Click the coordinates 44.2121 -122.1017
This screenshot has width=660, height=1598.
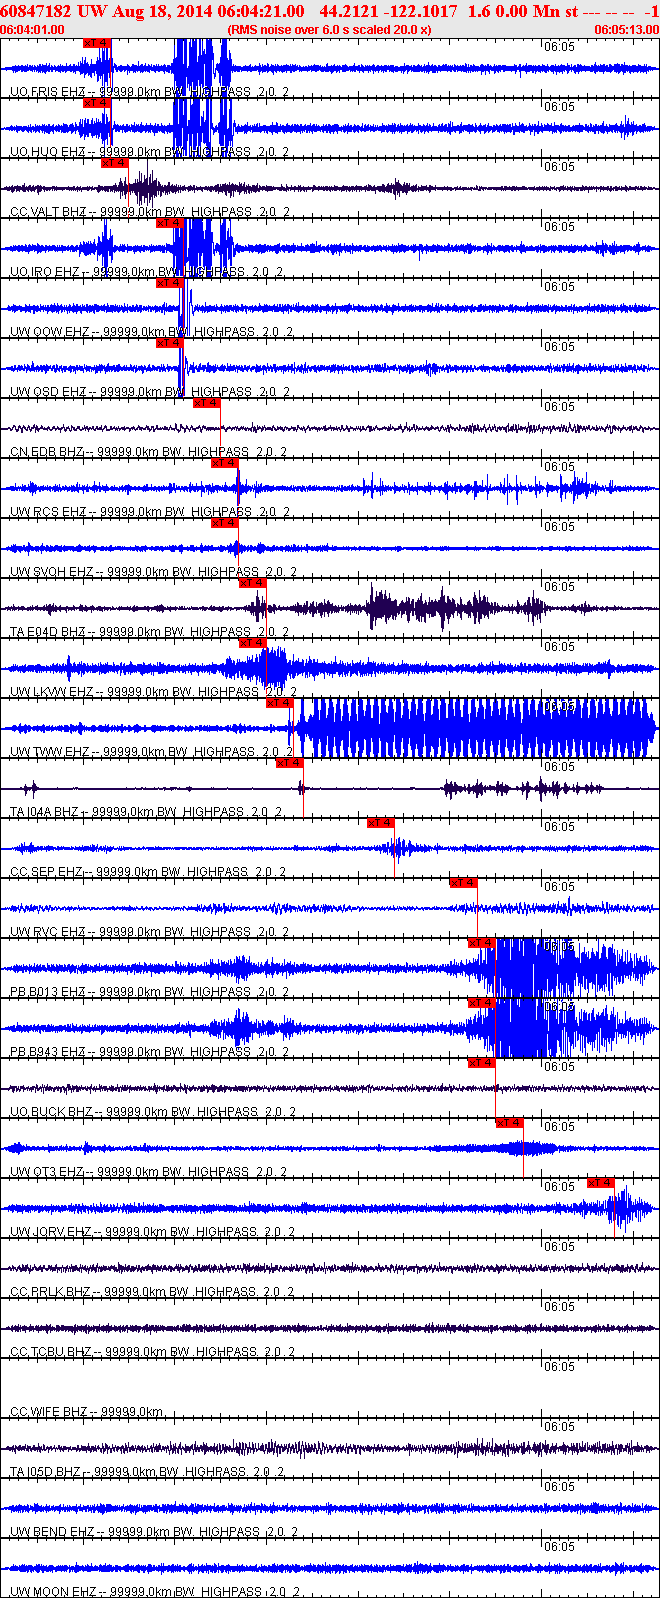(388, 11)
